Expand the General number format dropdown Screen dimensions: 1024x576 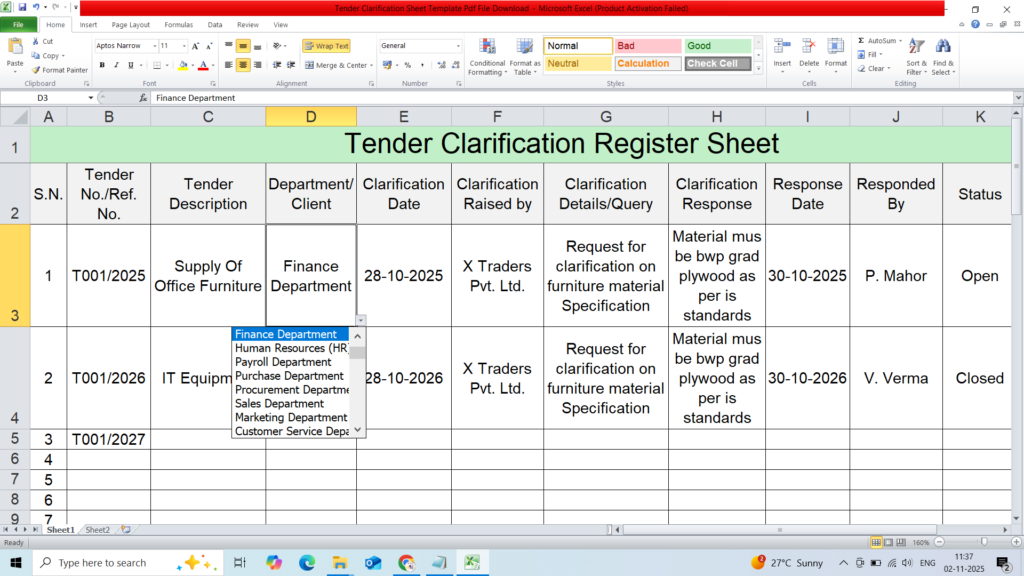click(458, 46)
